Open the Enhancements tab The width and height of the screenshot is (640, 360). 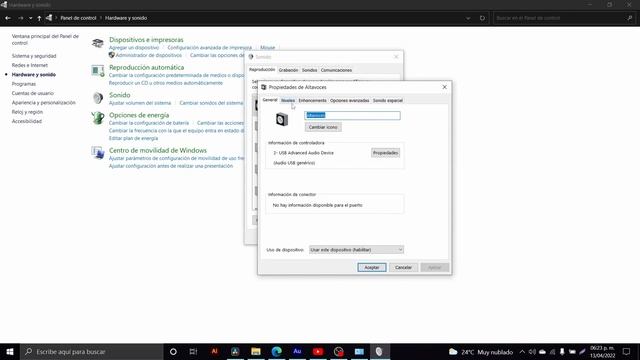point(312,100)
